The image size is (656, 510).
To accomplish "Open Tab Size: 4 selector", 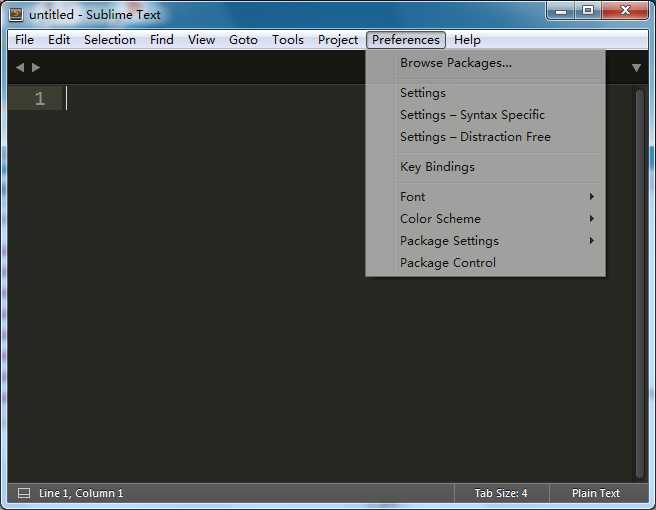I will pyautogui.click(x=501, y=493).
